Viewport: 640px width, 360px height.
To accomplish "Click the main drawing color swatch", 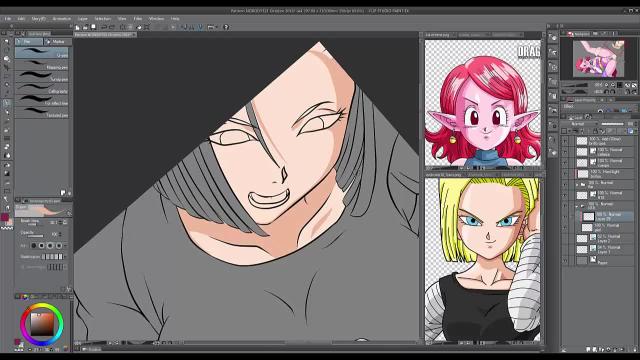I will [x=5, y=217].
